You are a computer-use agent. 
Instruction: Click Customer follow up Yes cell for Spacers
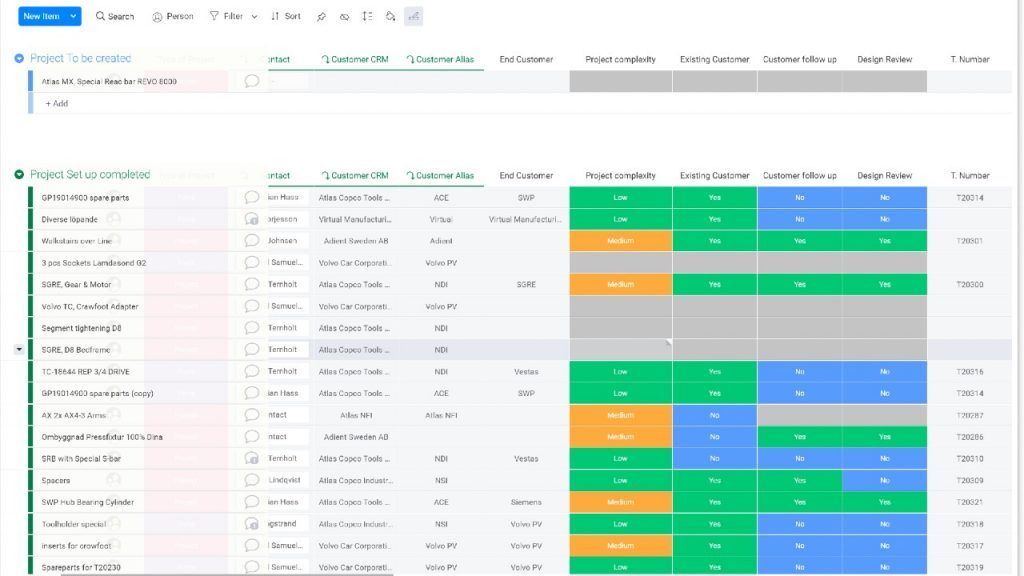click(799, 480)
